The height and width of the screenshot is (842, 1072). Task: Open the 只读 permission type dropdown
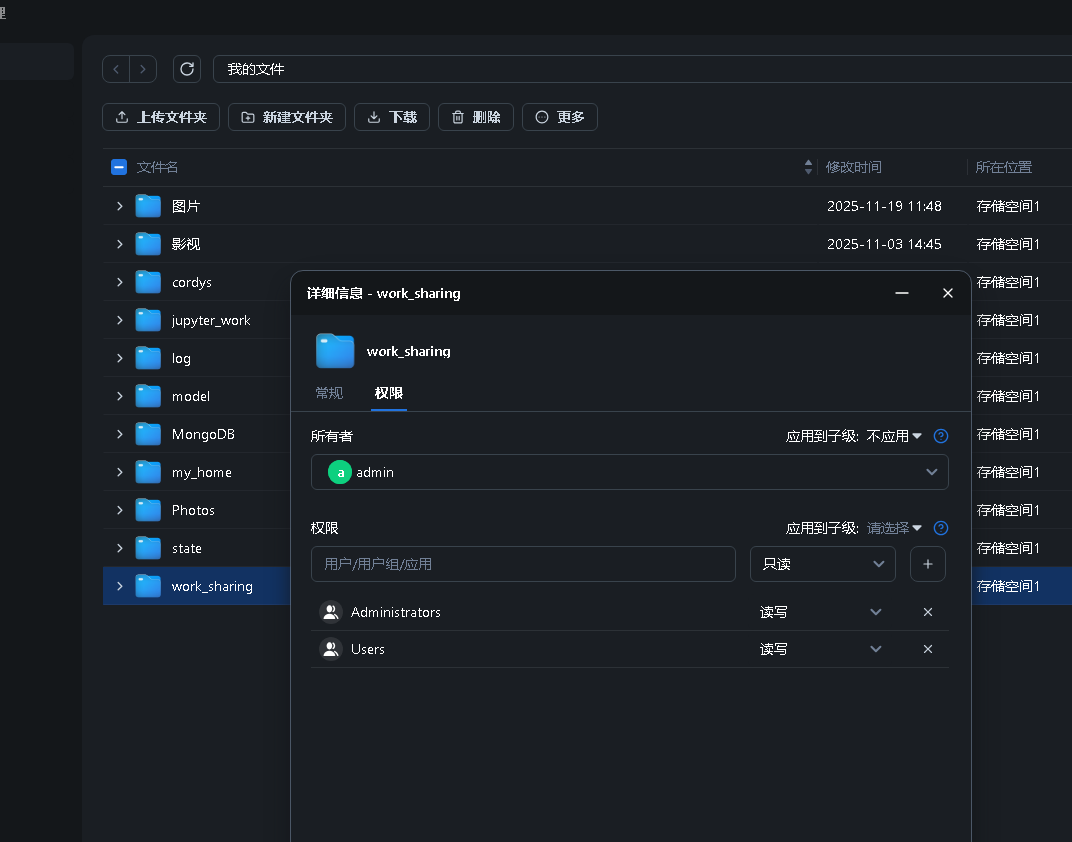[822, 564]
